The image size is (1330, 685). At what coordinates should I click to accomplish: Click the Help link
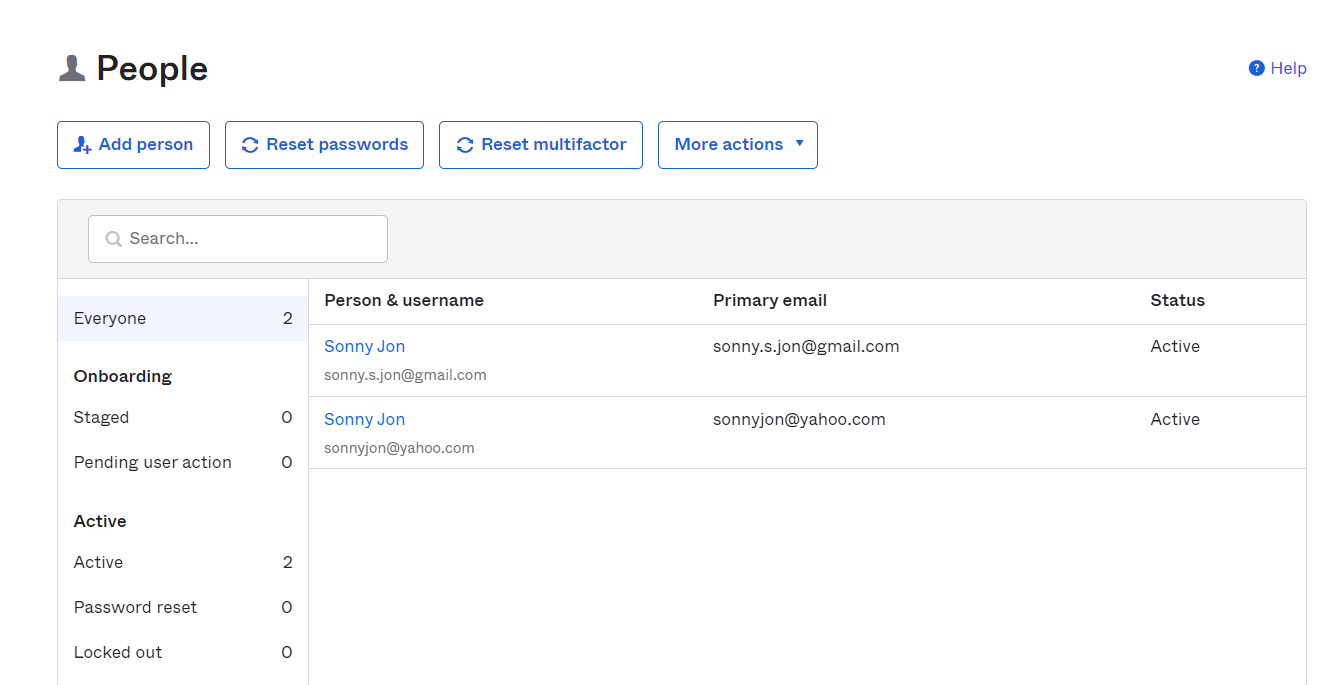pyautogui.click(x=1286, y=67)
